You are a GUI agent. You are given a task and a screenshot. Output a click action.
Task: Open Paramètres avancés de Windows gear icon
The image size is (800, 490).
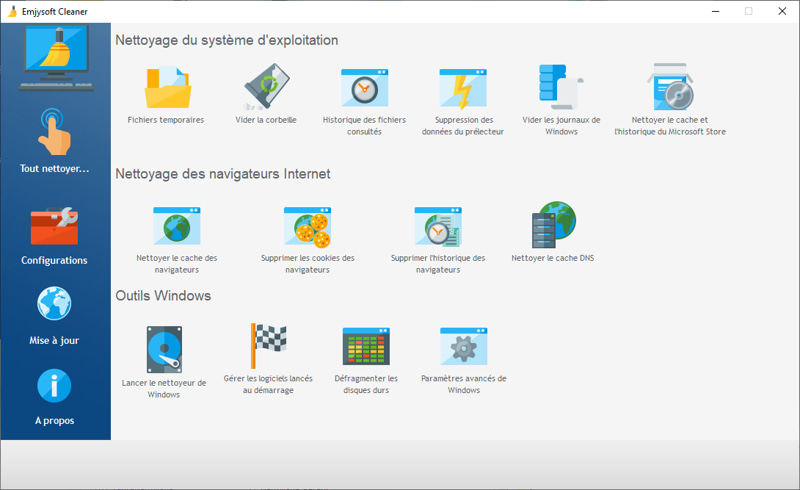[x=463, y=346]
